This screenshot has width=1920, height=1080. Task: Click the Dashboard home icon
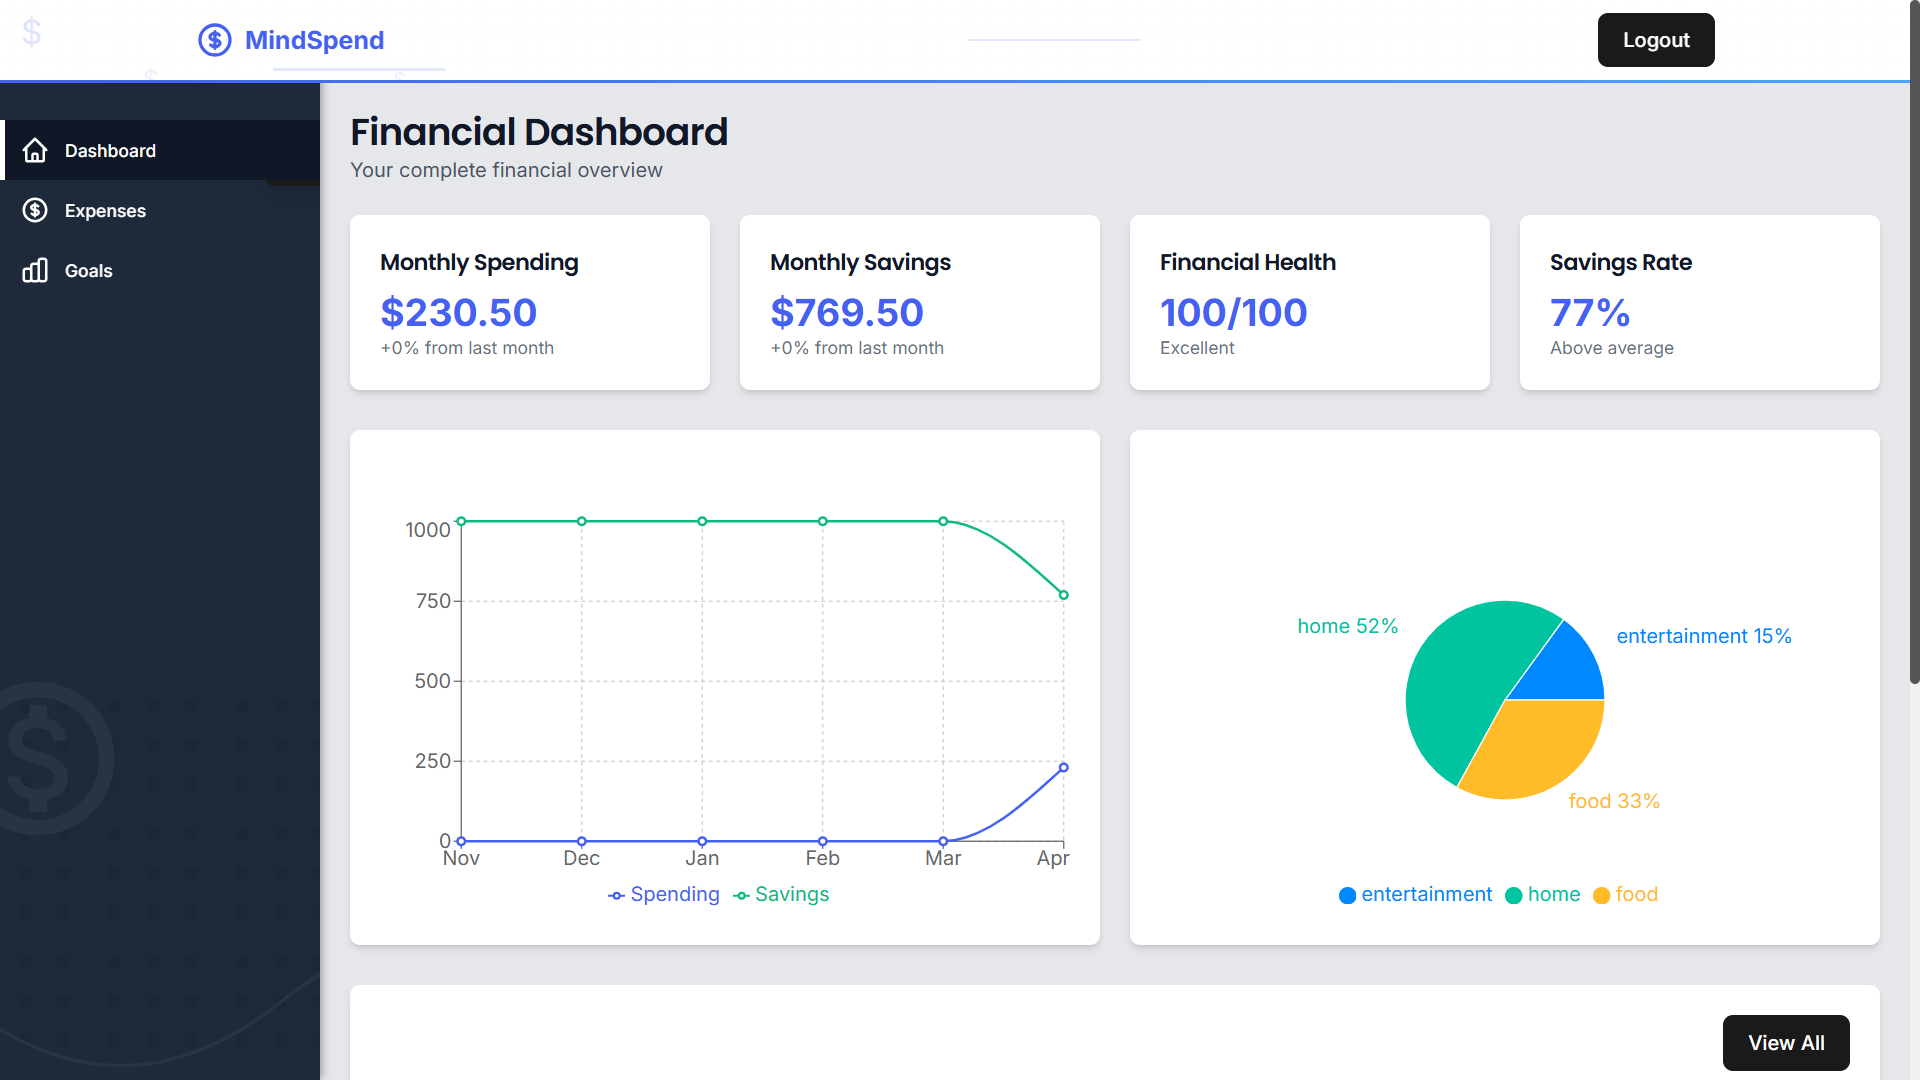[35, 151]
